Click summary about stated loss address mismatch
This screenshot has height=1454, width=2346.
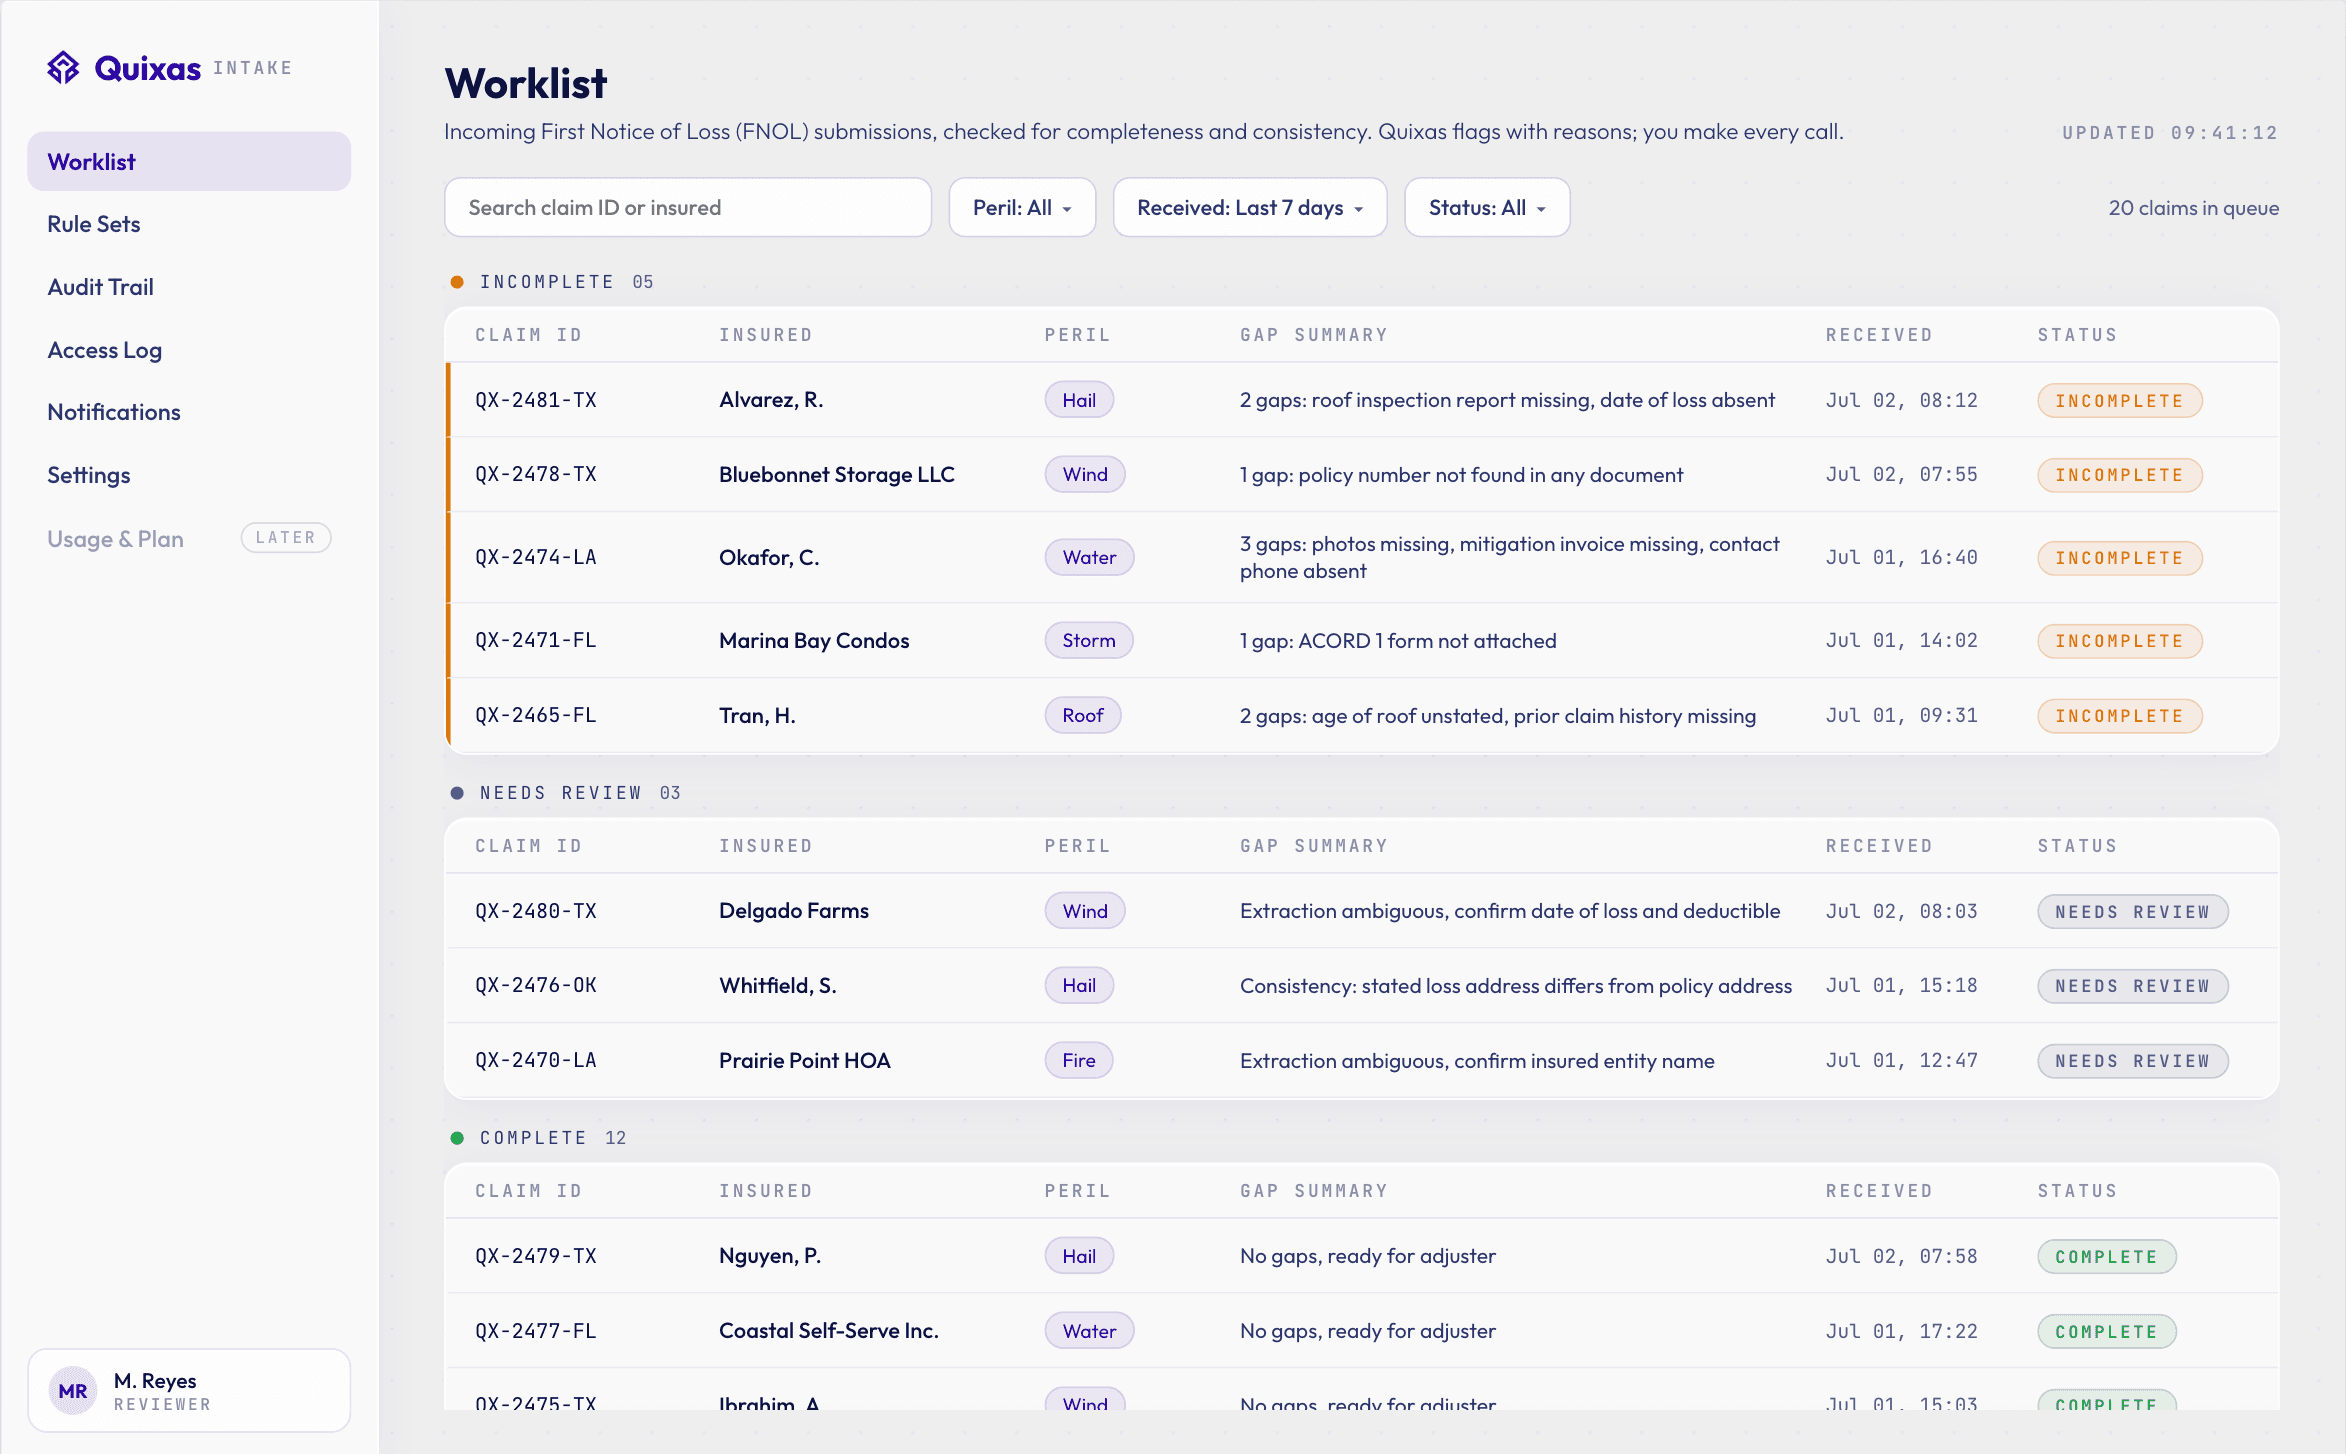(x=1516, y=985)
